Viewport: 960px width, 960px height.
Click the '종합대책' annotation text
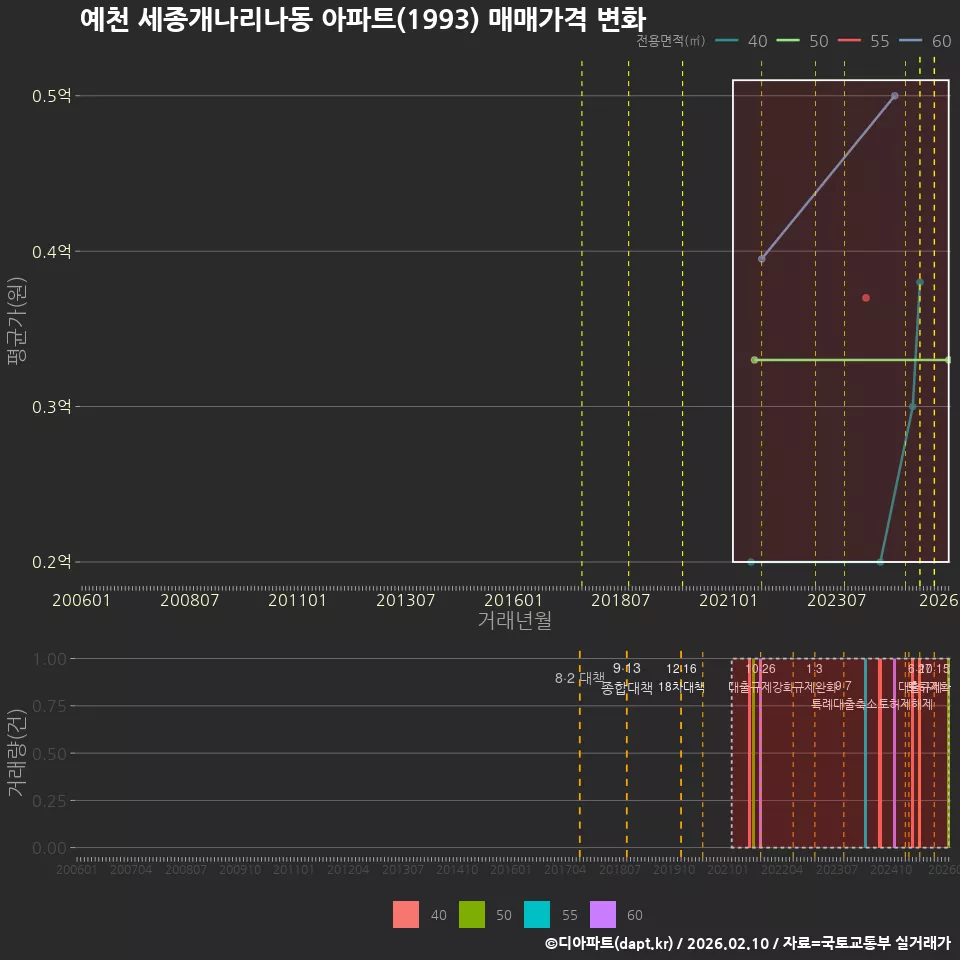point(627,688)
